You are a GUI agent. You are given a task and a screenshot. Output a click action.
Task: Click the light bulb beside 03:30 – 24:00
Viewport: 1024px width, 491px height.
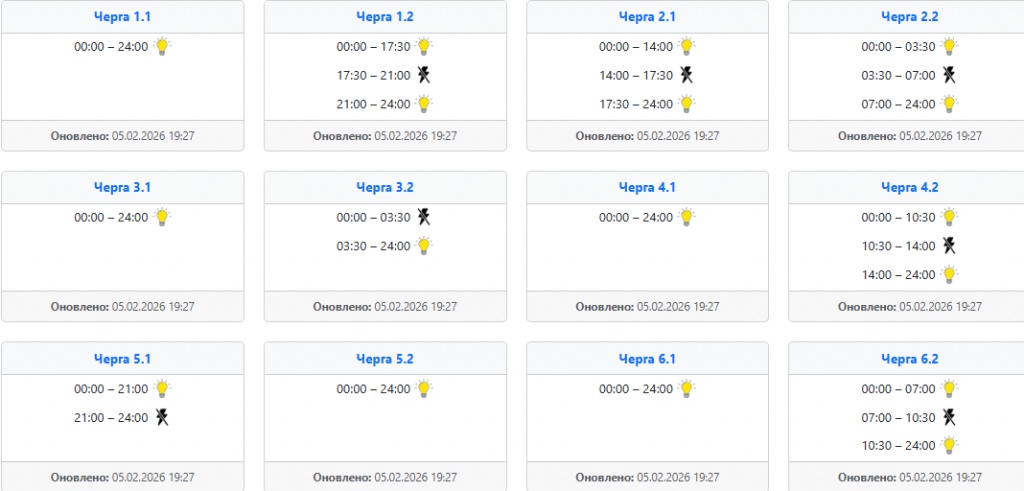424,246
